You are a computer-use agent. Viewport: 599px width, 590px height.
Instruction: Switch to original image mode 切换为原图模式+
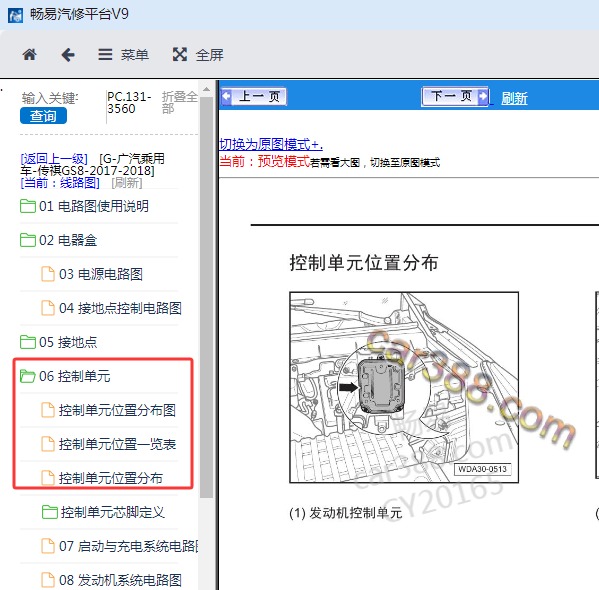[x=271, y=144]
